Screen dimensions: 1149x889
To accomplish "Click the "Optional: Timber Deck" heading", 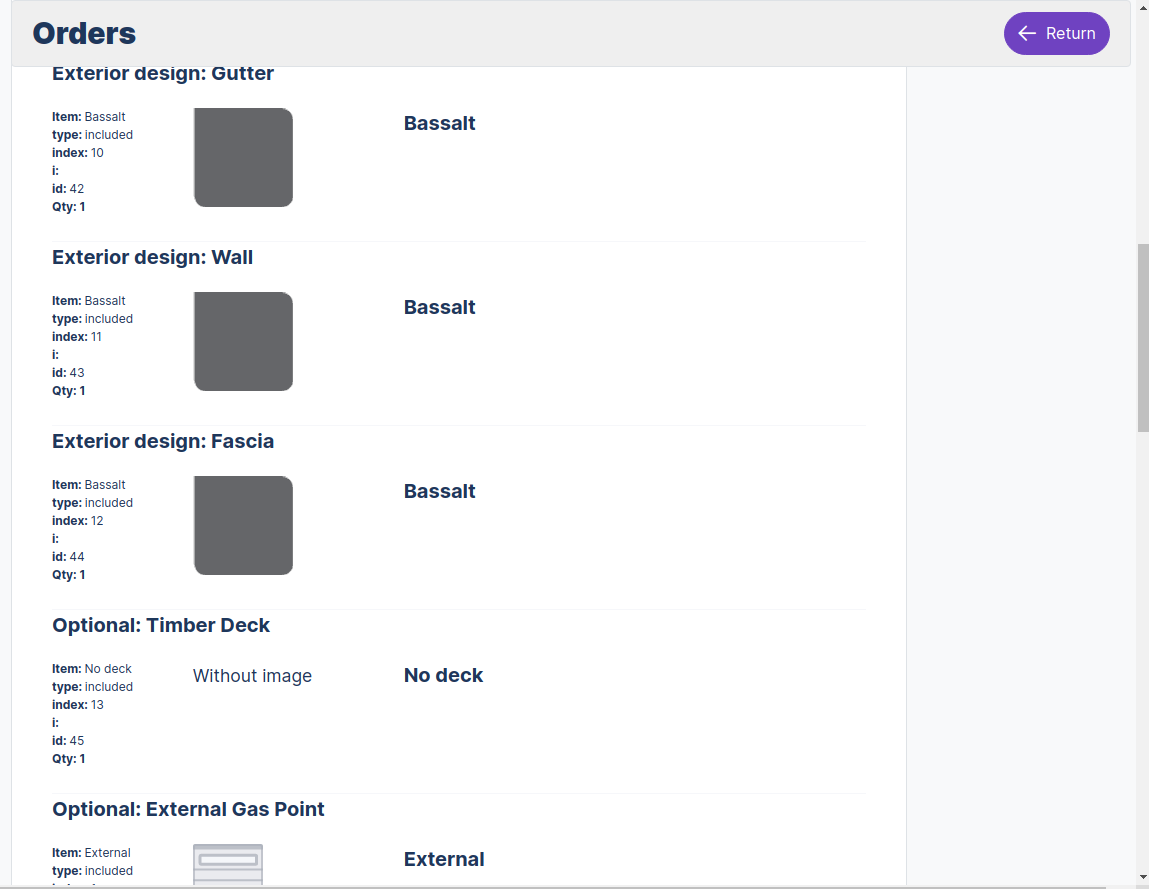I will 161,625.
